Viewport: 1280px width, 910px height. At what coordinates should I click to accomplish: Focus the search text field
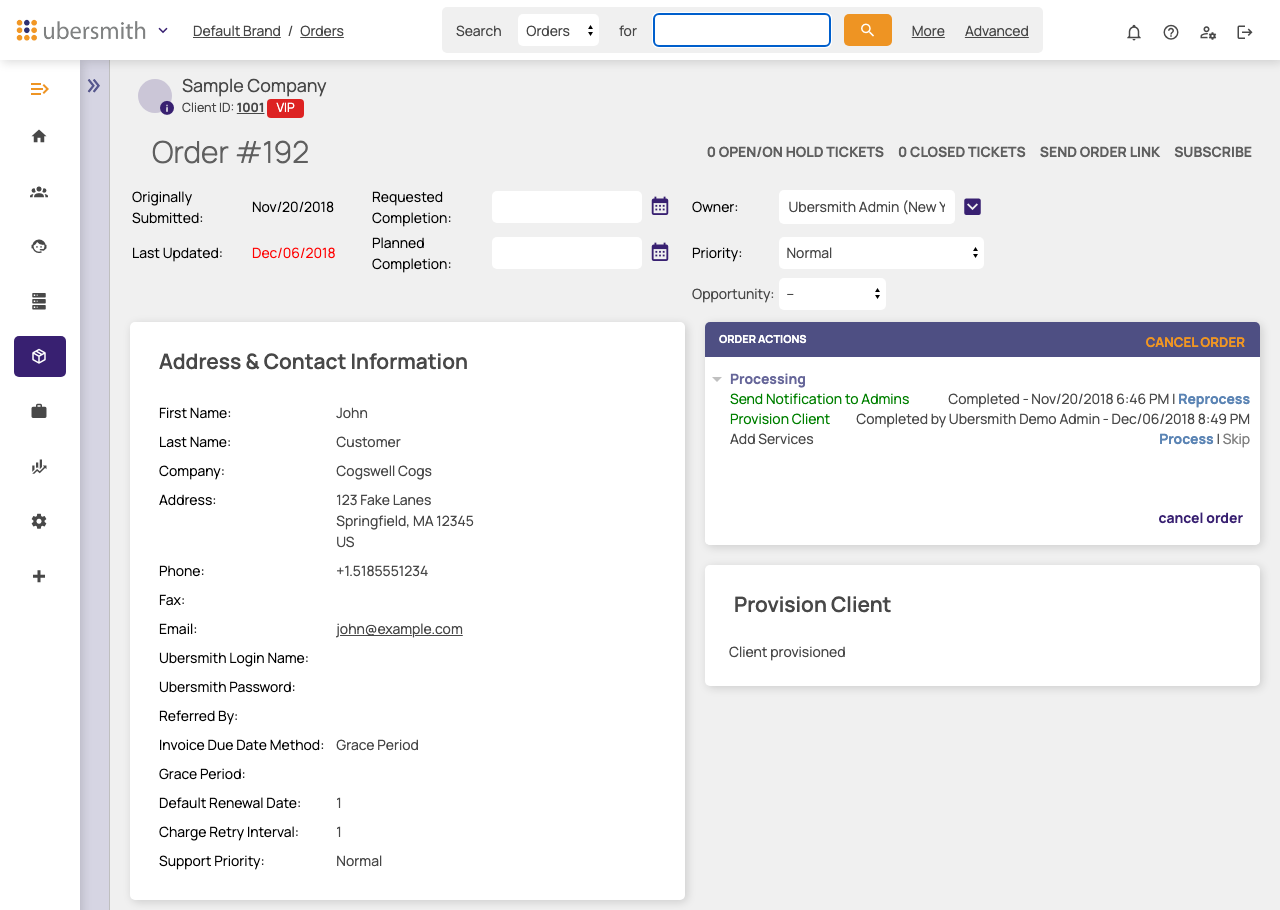(x=742, y=30)
